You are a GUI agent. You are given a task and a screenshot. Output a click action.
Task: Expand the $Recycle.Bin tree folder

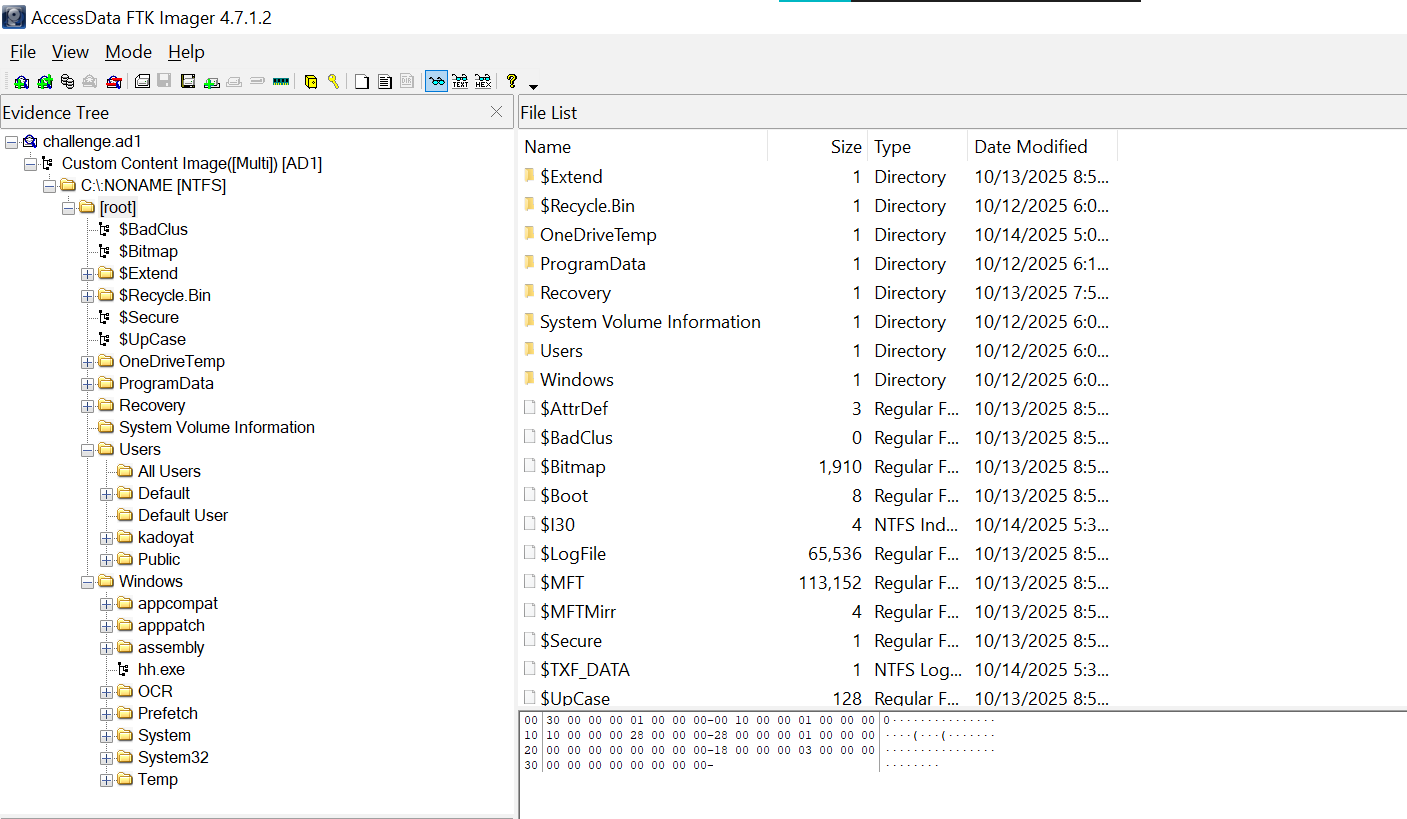coord(87,296)
